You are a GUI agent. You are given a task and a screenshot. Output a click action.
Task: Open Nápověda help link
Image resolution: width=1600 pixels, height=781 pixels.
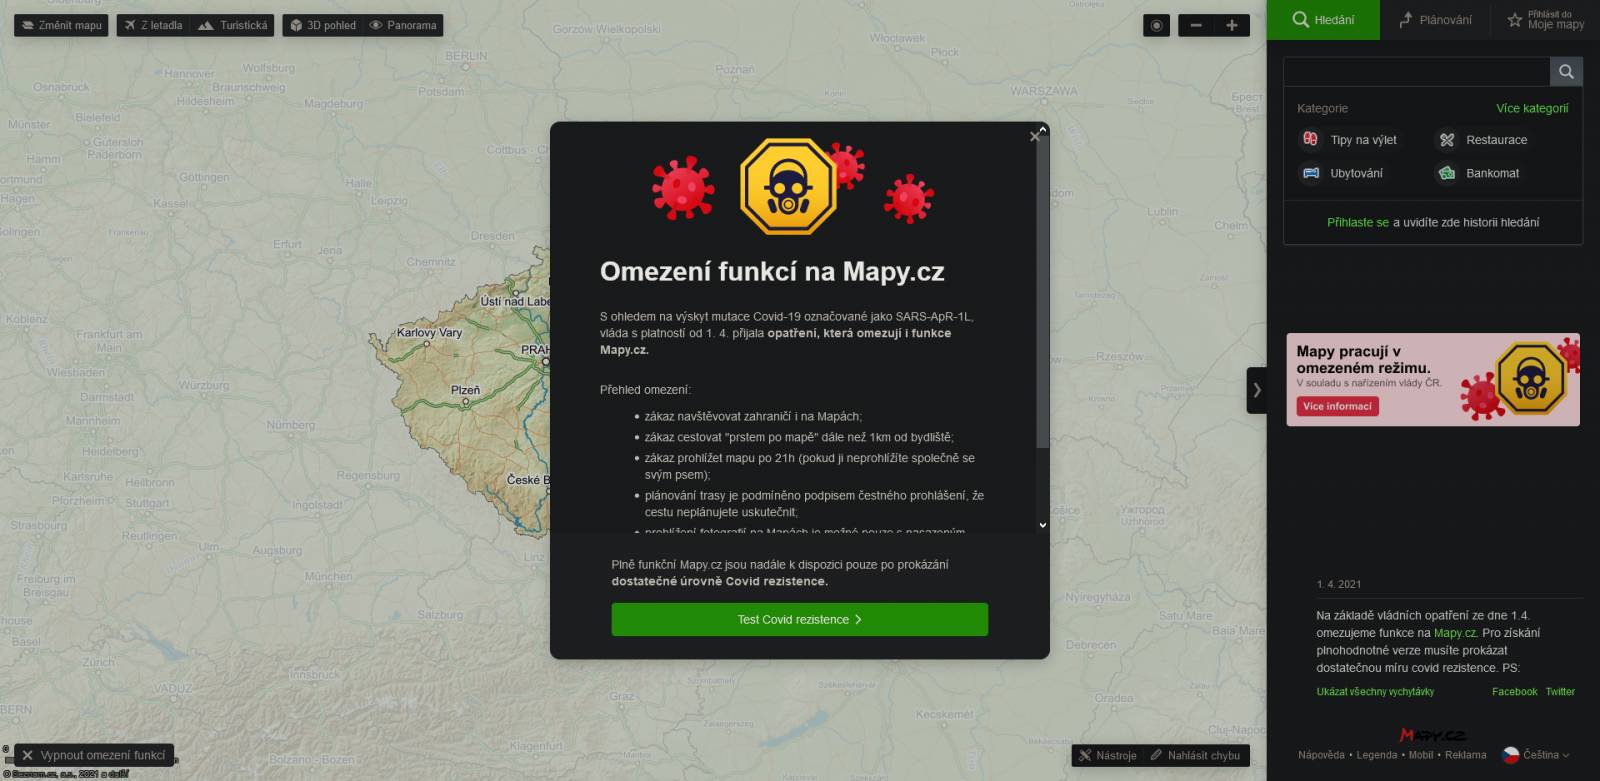(1321, 755)
